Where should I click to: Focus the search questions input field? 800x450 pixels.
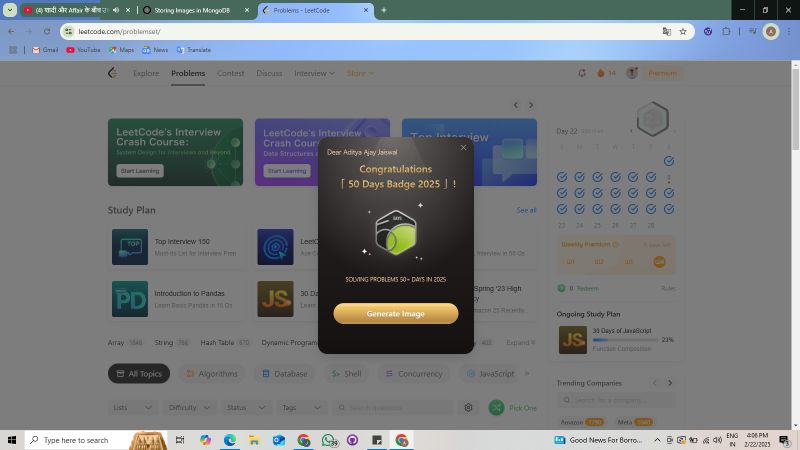[393, 407]
